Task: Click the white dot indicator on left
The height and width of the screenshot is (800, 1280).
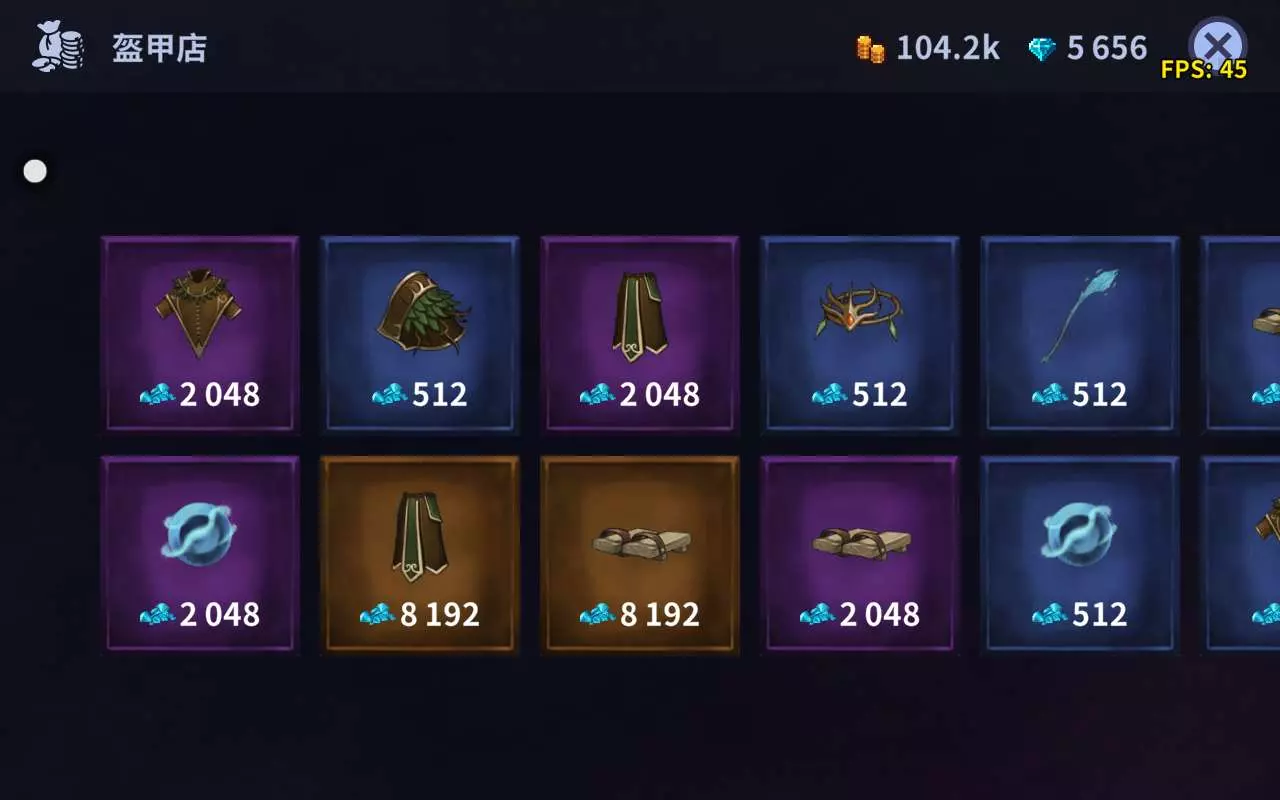Action: click(35, 171)
